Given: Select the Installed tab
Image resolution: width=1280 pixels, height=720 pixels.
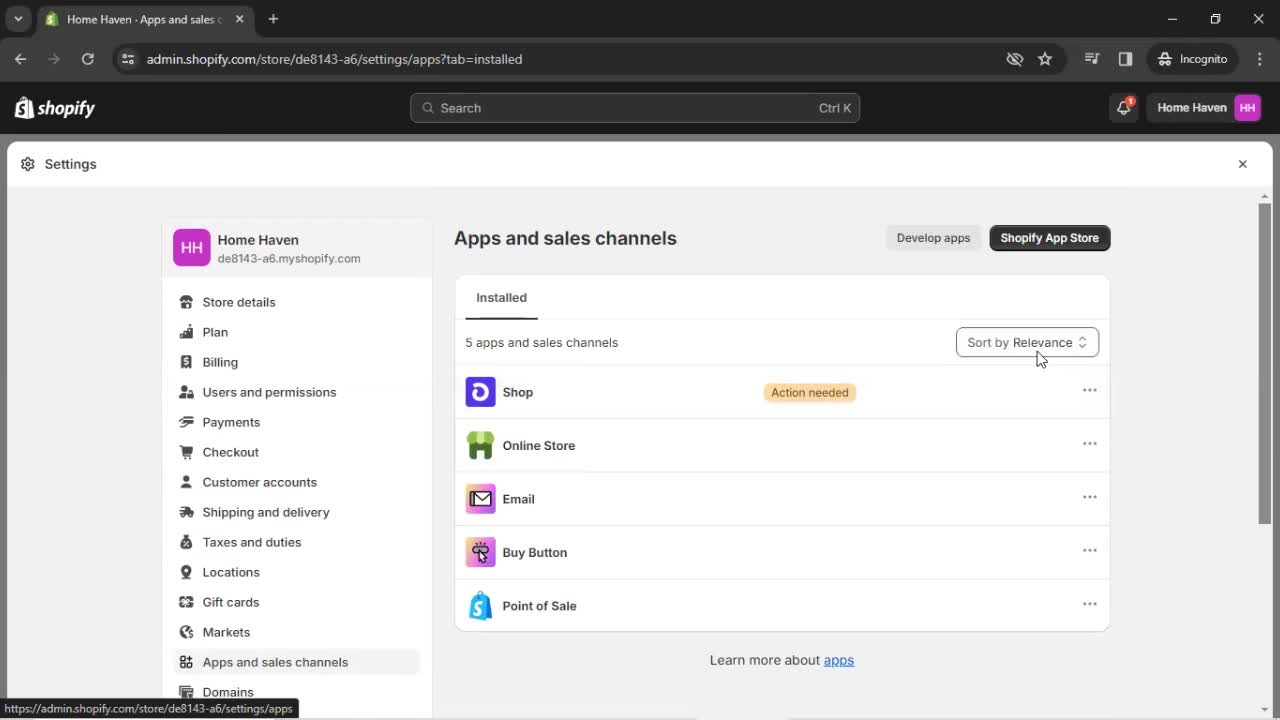Looking at the screenshot, I should click(x=501, y=298).
